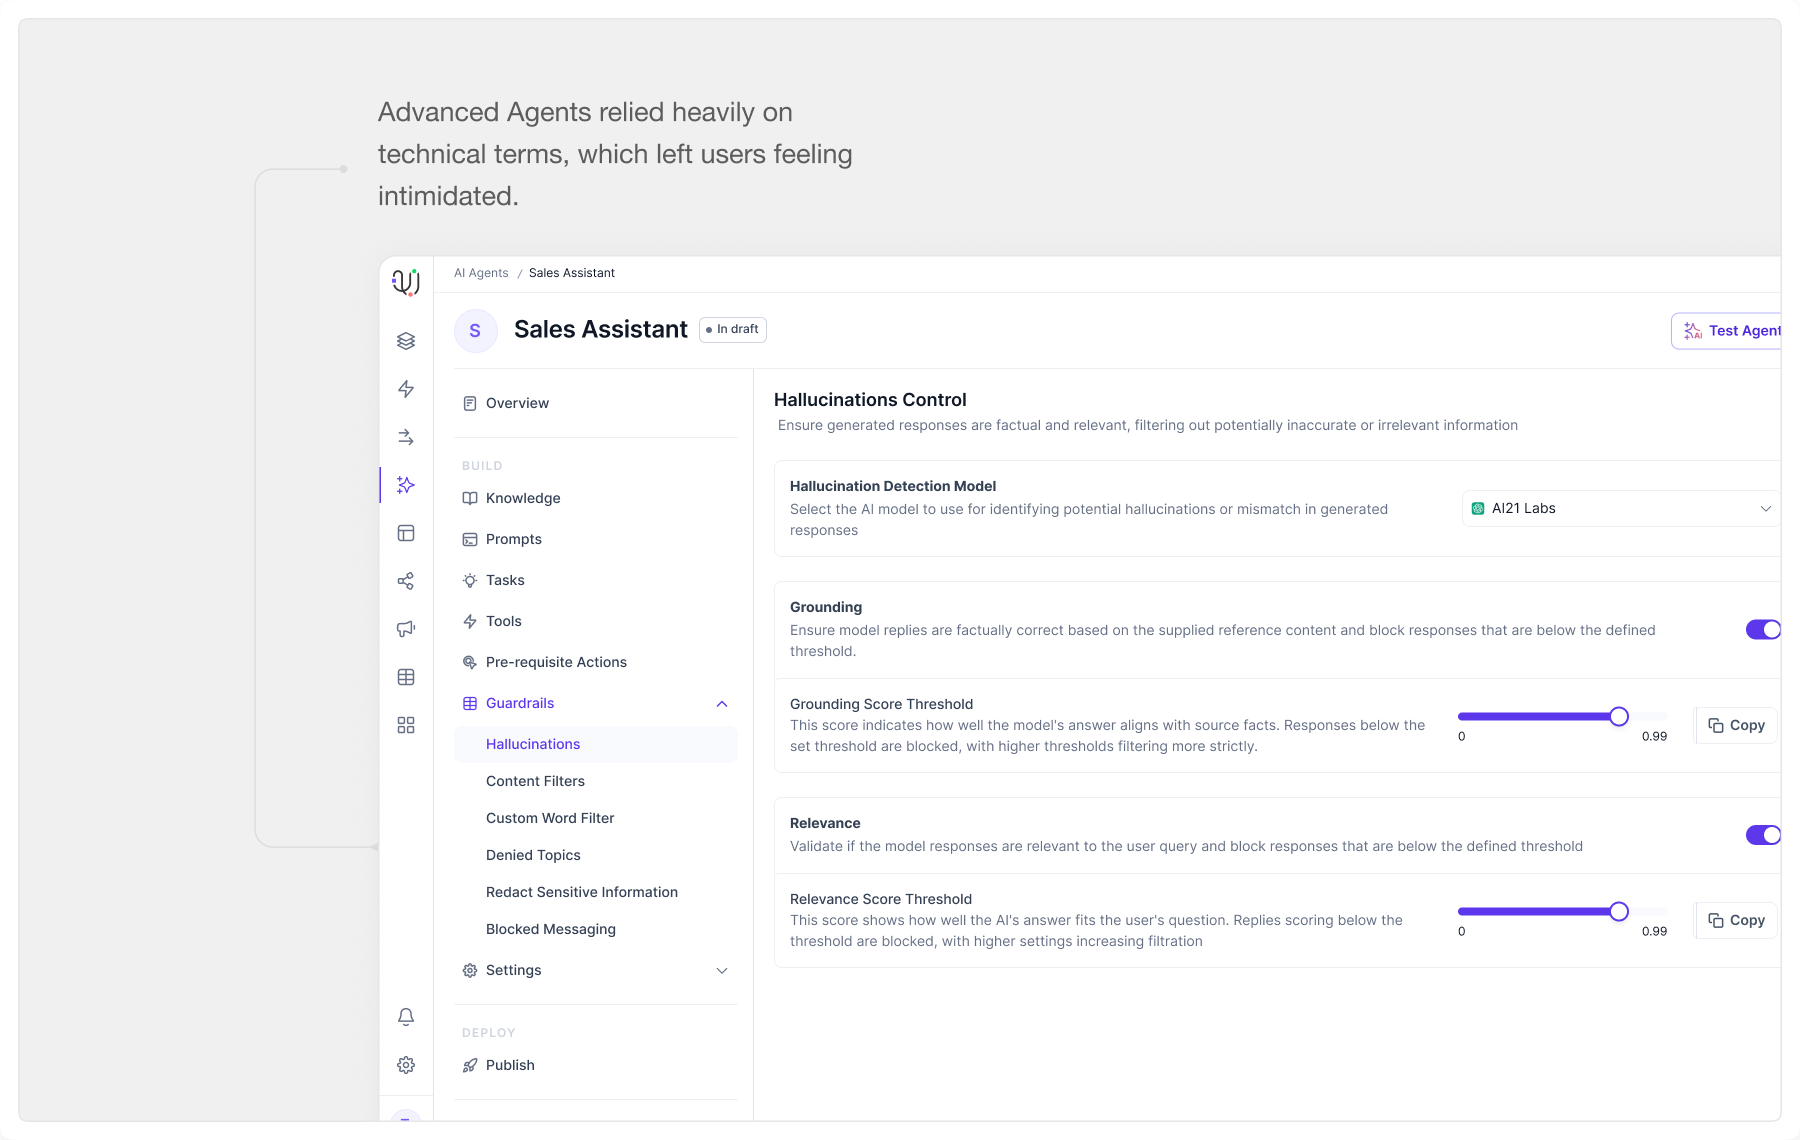Screen dimensions: 1800x1140
Task: Collapse the Guardrails section chevron
Action: tap(722, 704)
